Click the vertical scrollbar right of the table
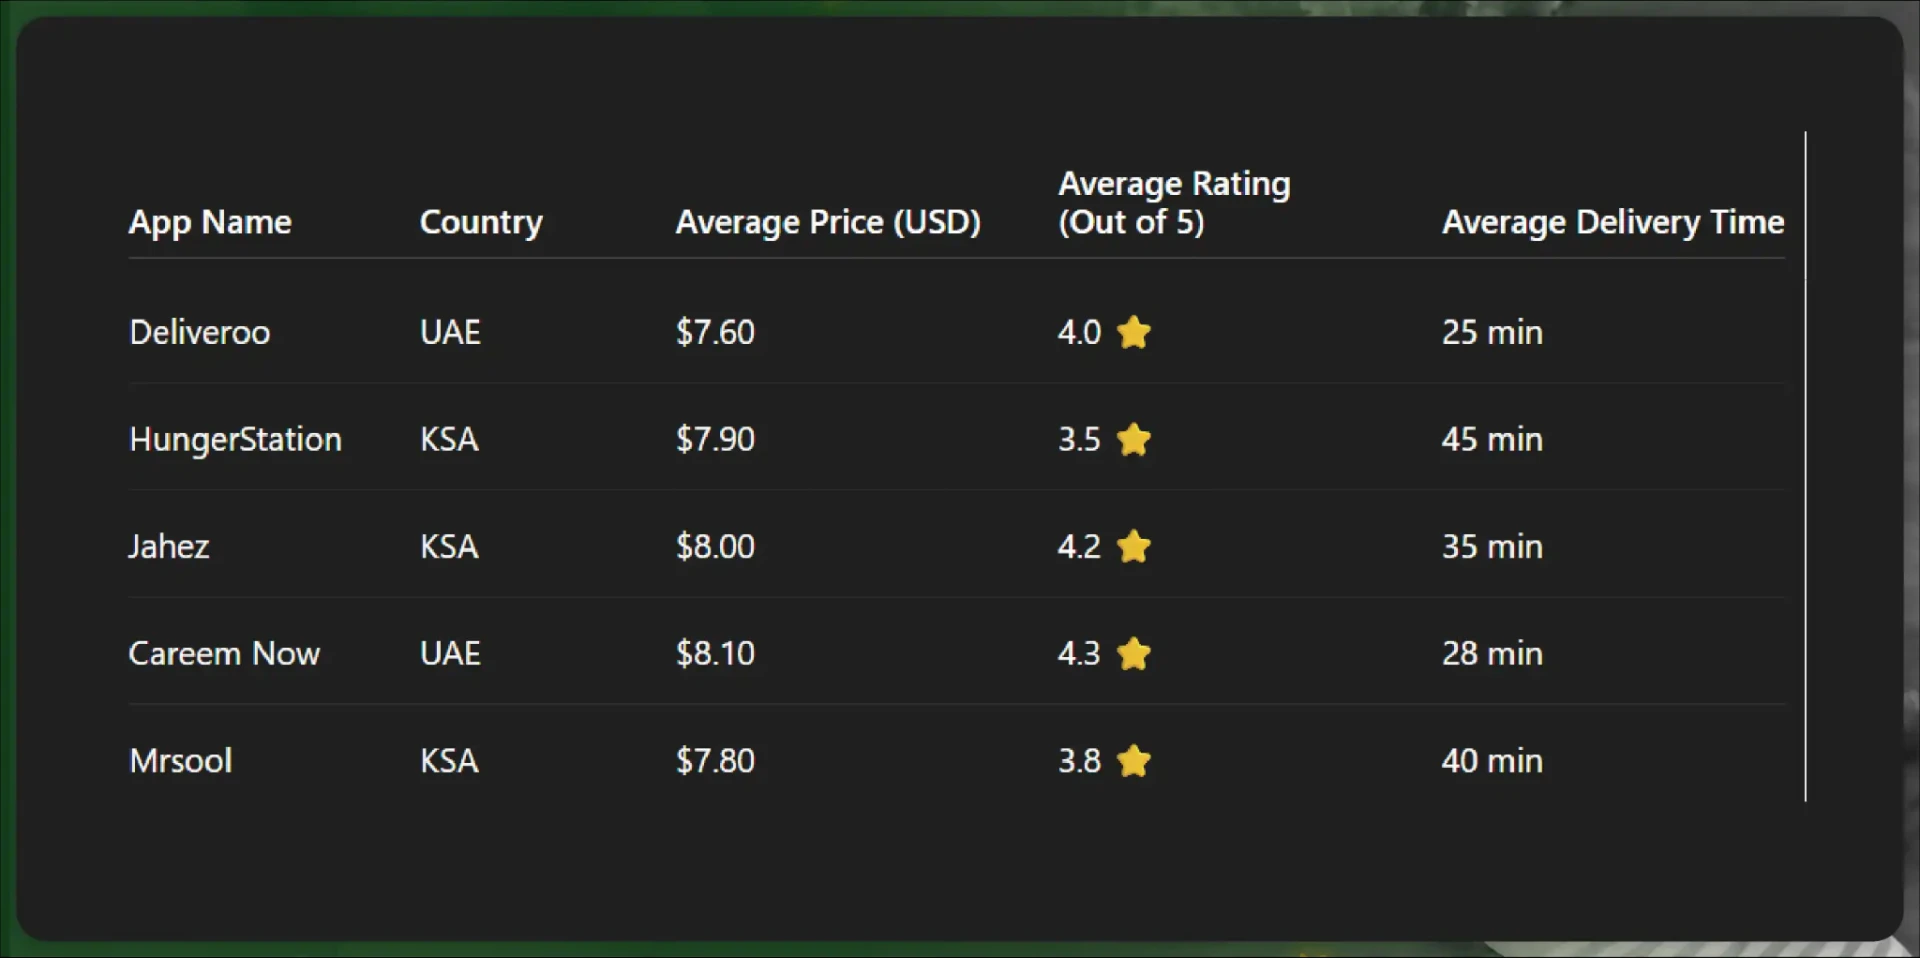The image size is (1920, 958). tap(1805, 466)
